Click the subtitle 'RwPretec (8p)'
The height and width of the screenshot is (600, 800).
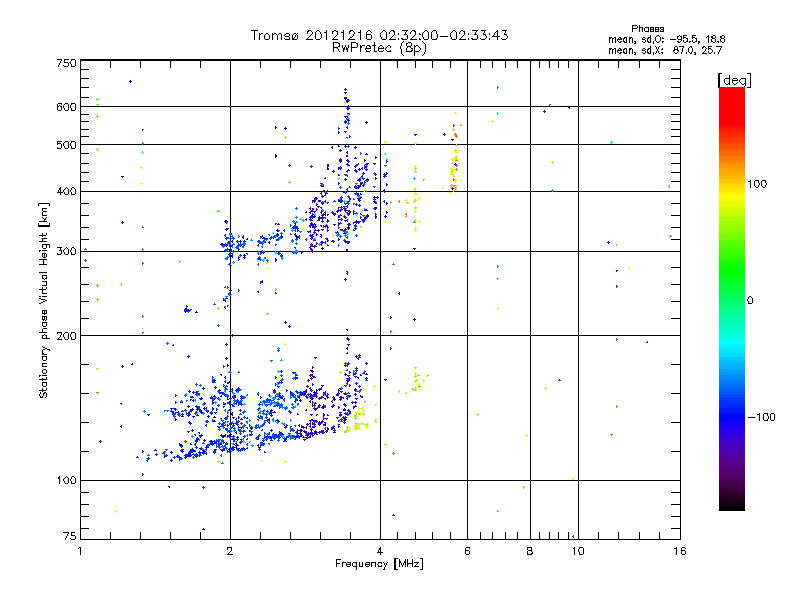(x=379, y=48)
